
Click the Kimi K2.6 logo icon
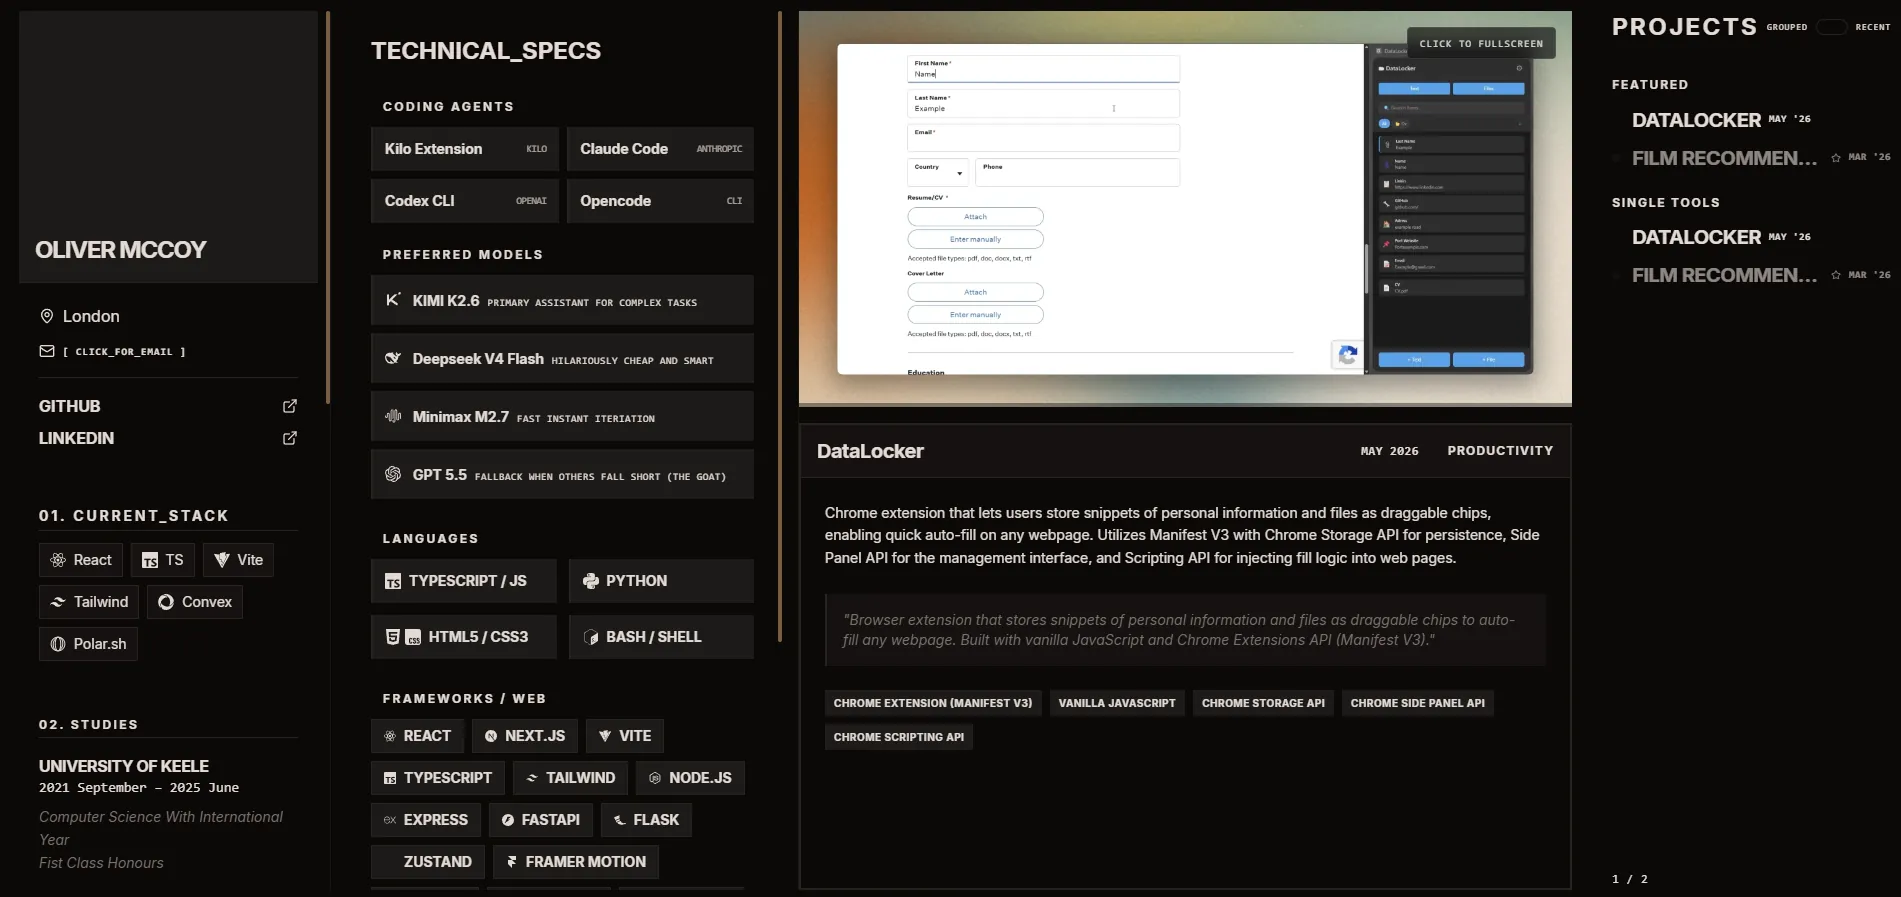click(393, 299)
